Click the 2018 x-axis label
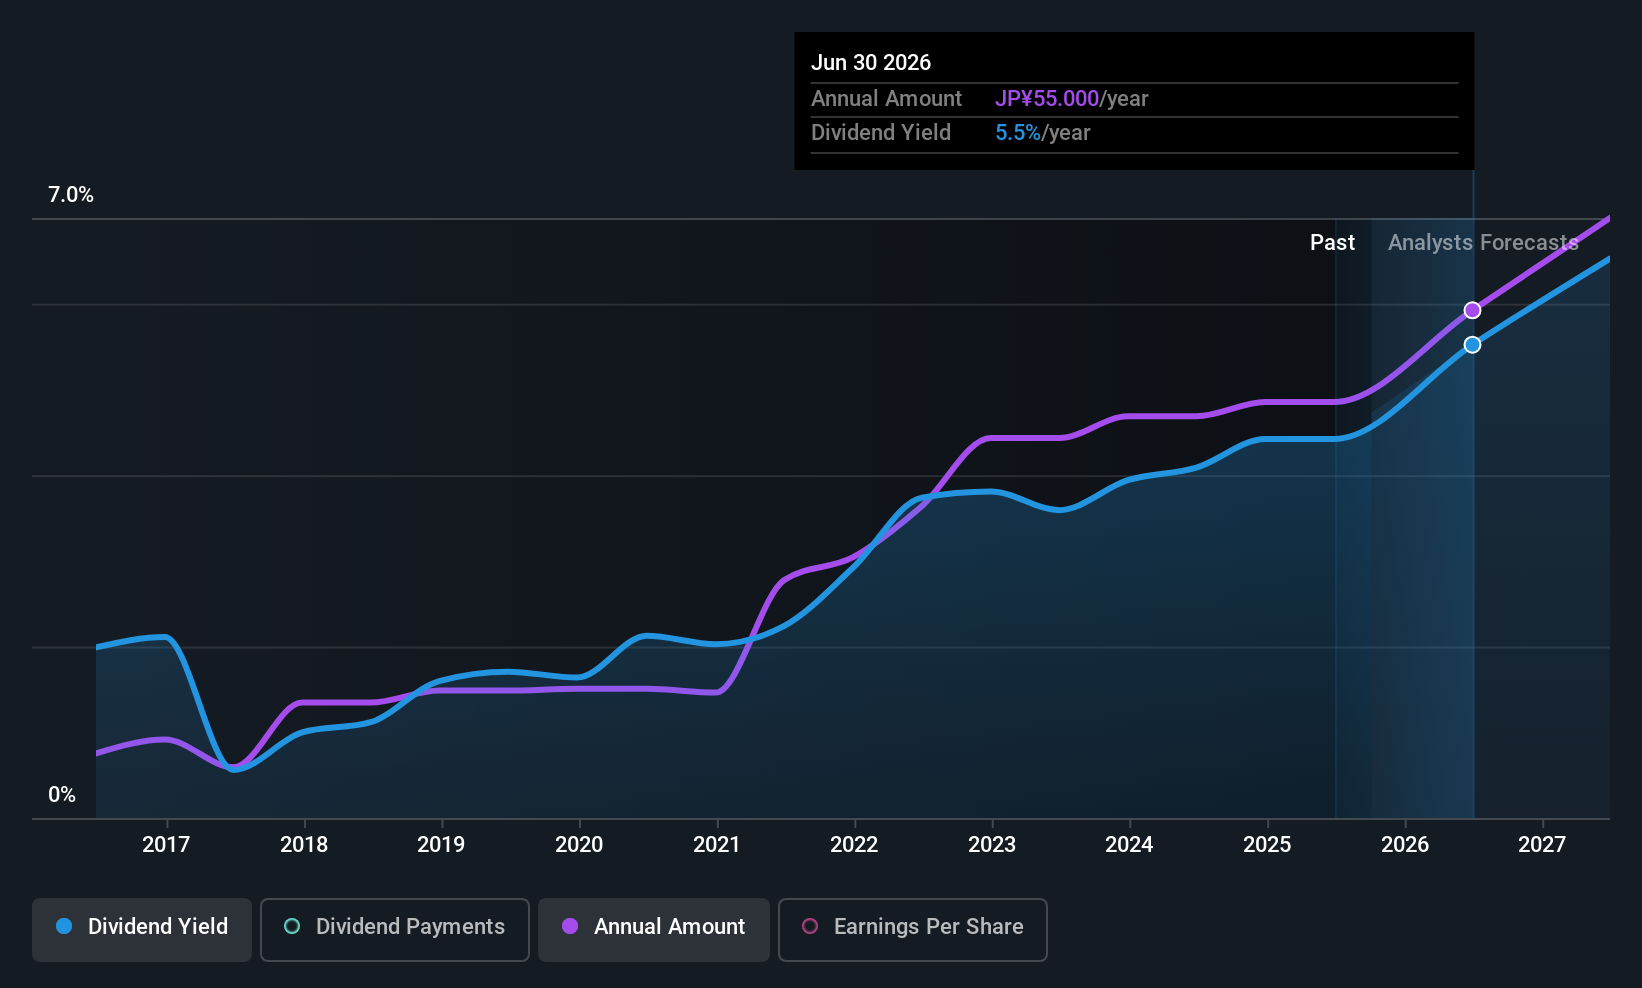 point(304,845)
